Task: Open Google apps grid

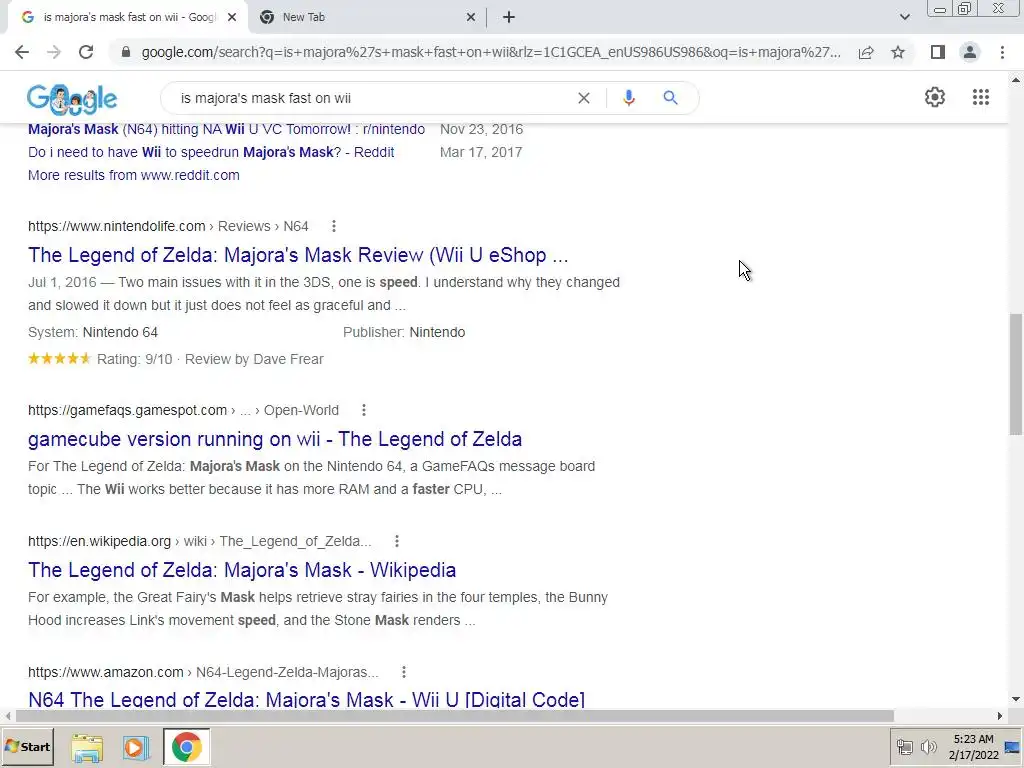Action: (x=980, y=97)
